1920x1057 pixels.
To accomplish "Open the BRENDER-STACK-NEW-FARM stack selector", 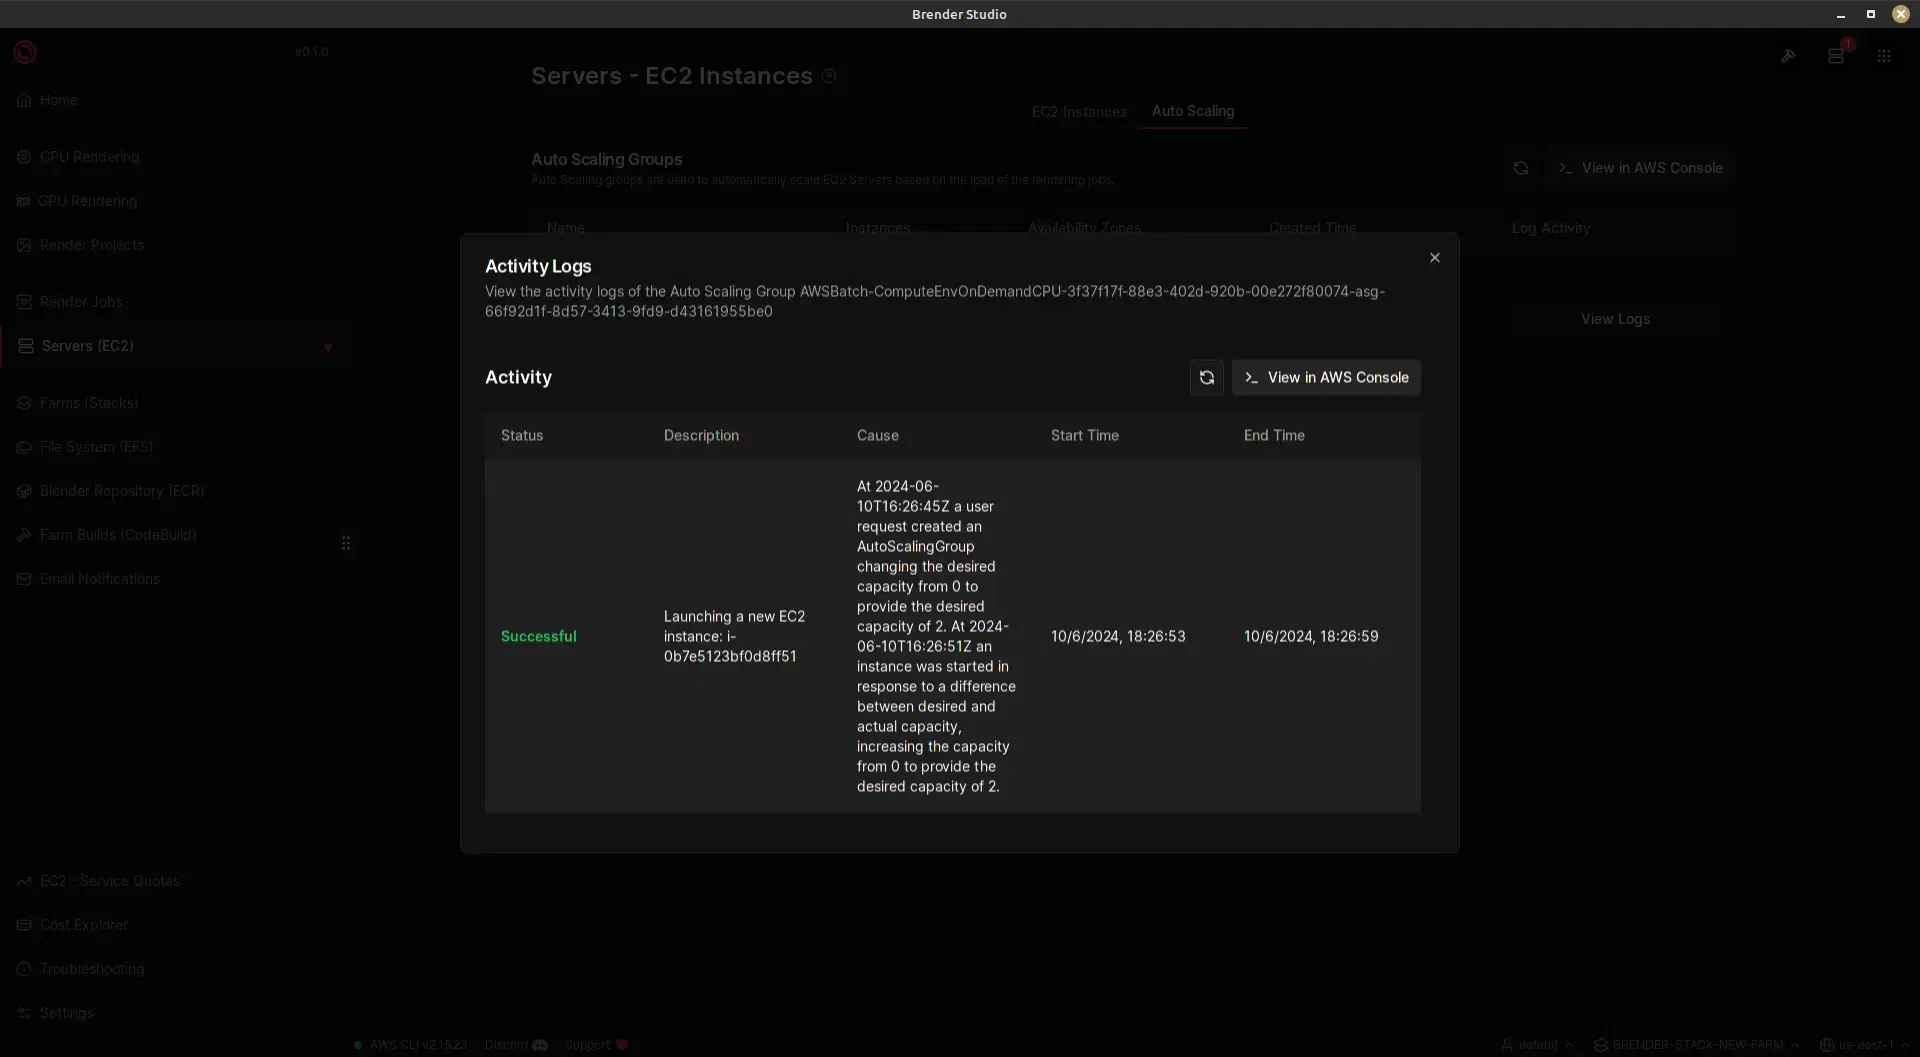I will pos(1695,1044).
